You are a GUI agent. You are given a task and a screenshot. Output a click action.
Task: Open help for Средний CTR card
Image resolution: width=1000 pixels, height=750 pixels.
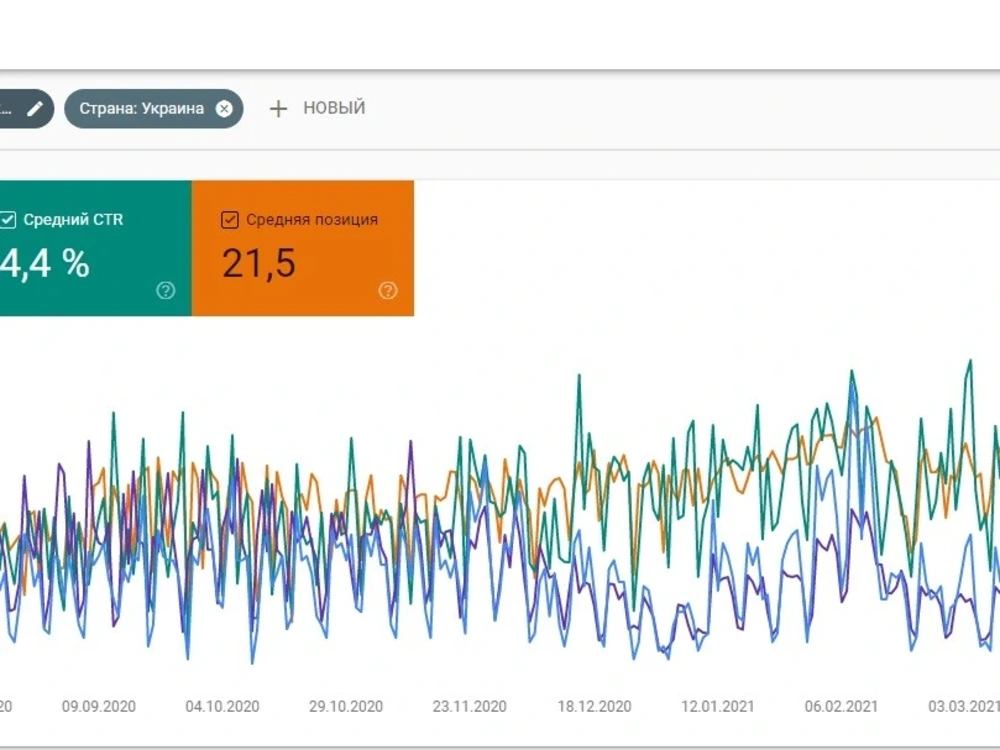[166, 291]
